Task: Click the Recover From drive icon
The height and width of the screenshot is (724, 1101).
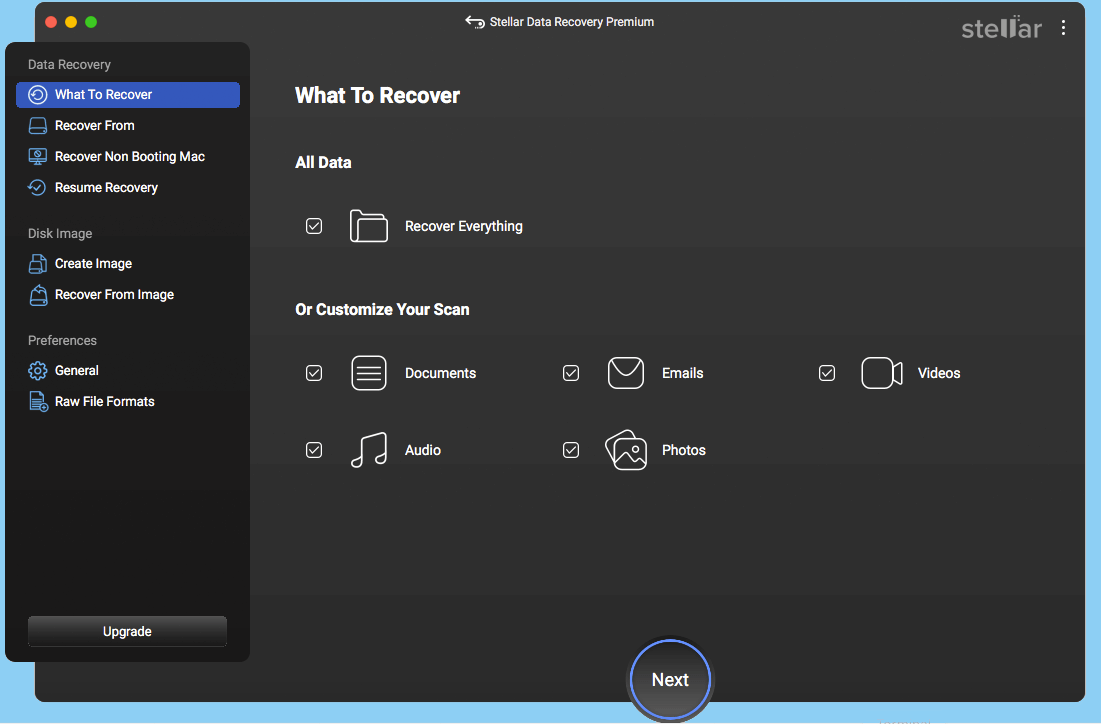Action: (38, 126)
